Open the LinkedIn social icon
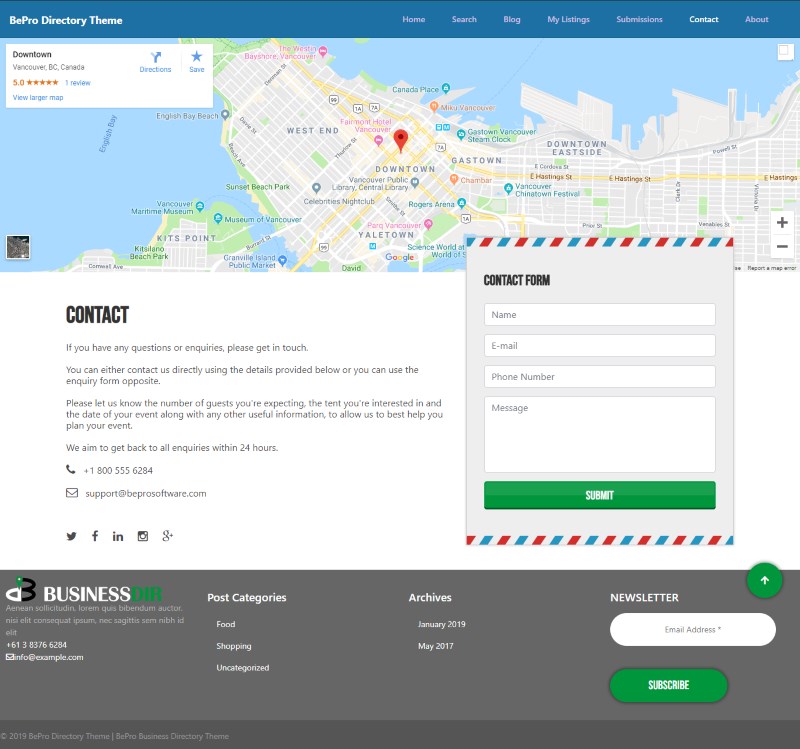 [118, 536]
